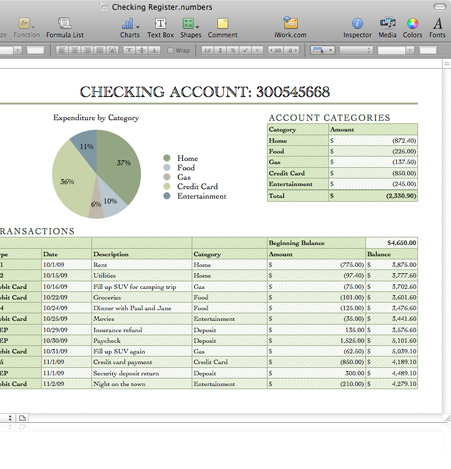Select the 10/24/09 date cell
Image resolution: width=451 pixels, height=469 pixels.
point(66,308)
